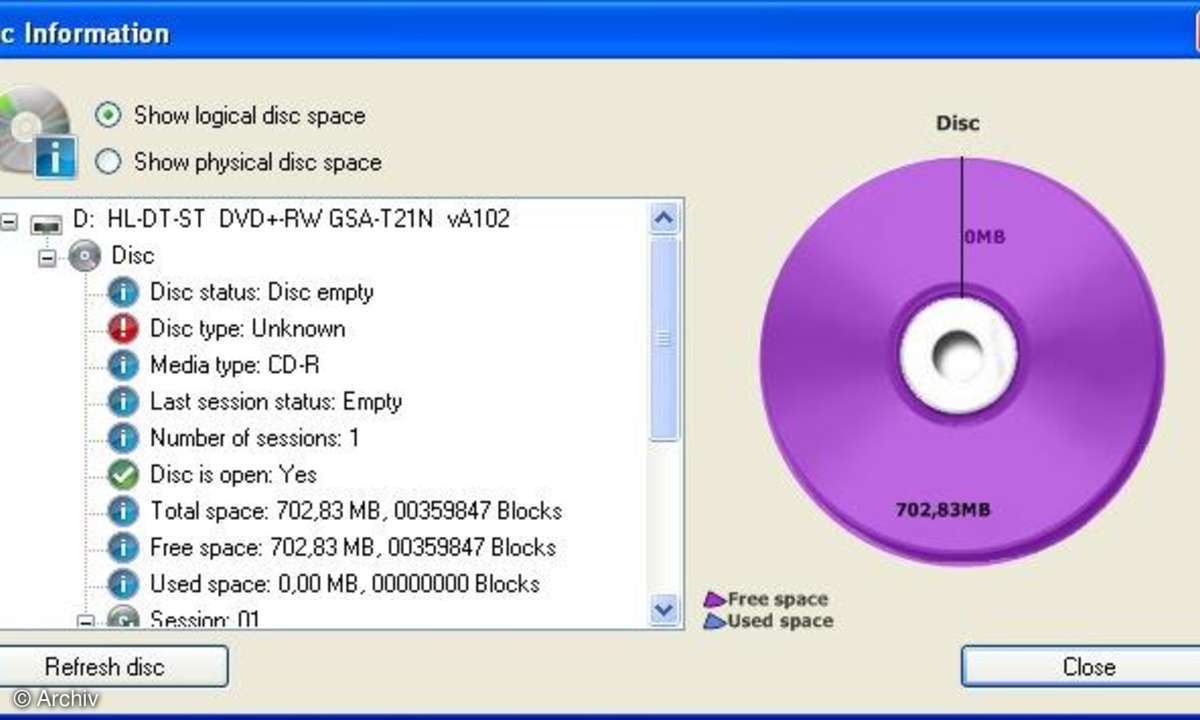
Task: Select Show physical disc space option
Action: pos(108,162)
